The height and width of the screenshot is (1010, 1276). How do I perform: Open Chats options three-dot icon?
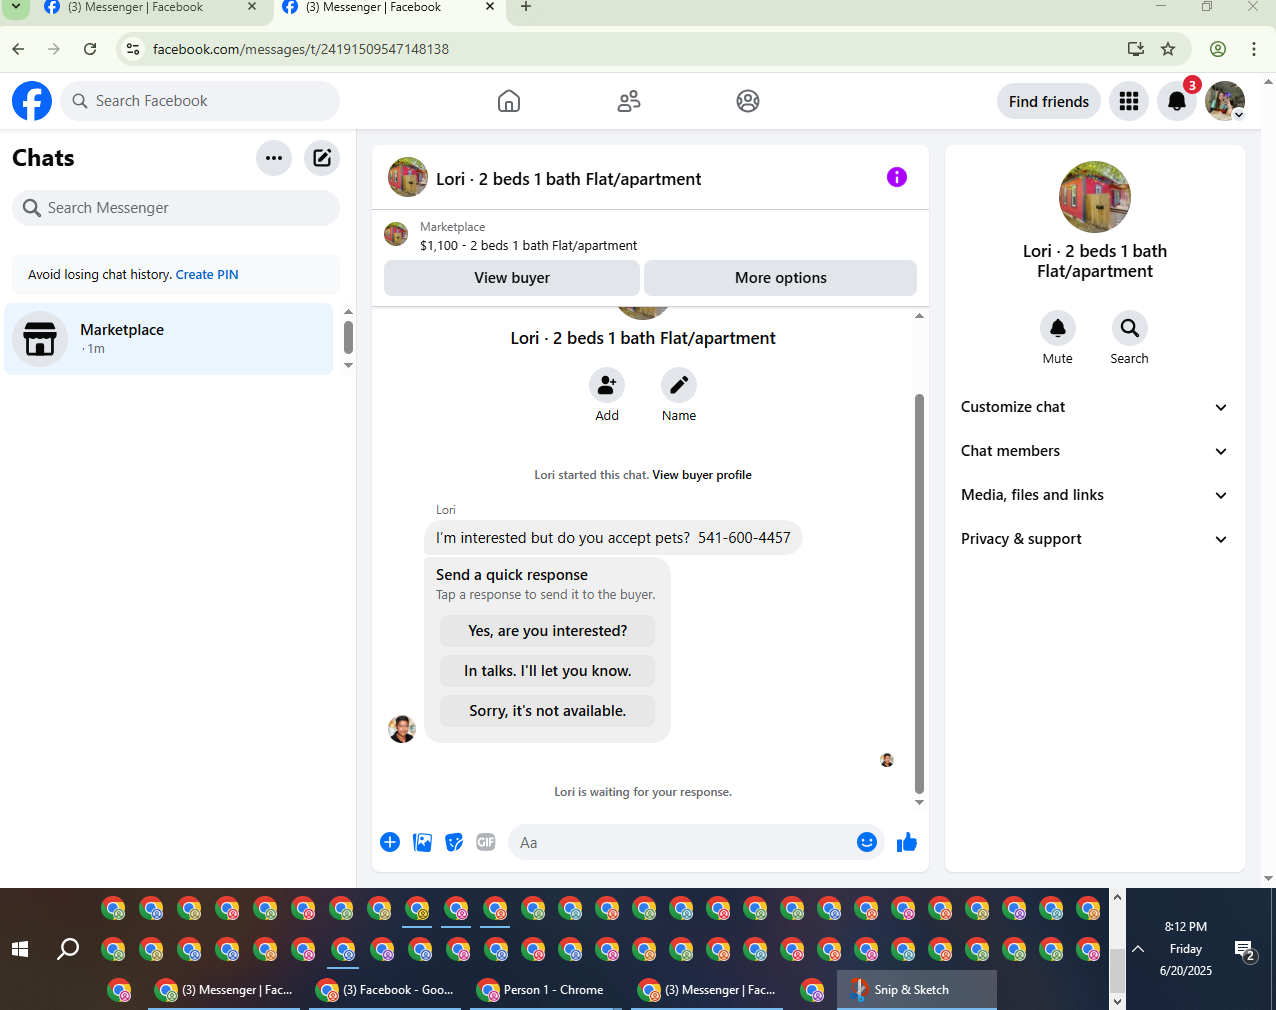274,158
